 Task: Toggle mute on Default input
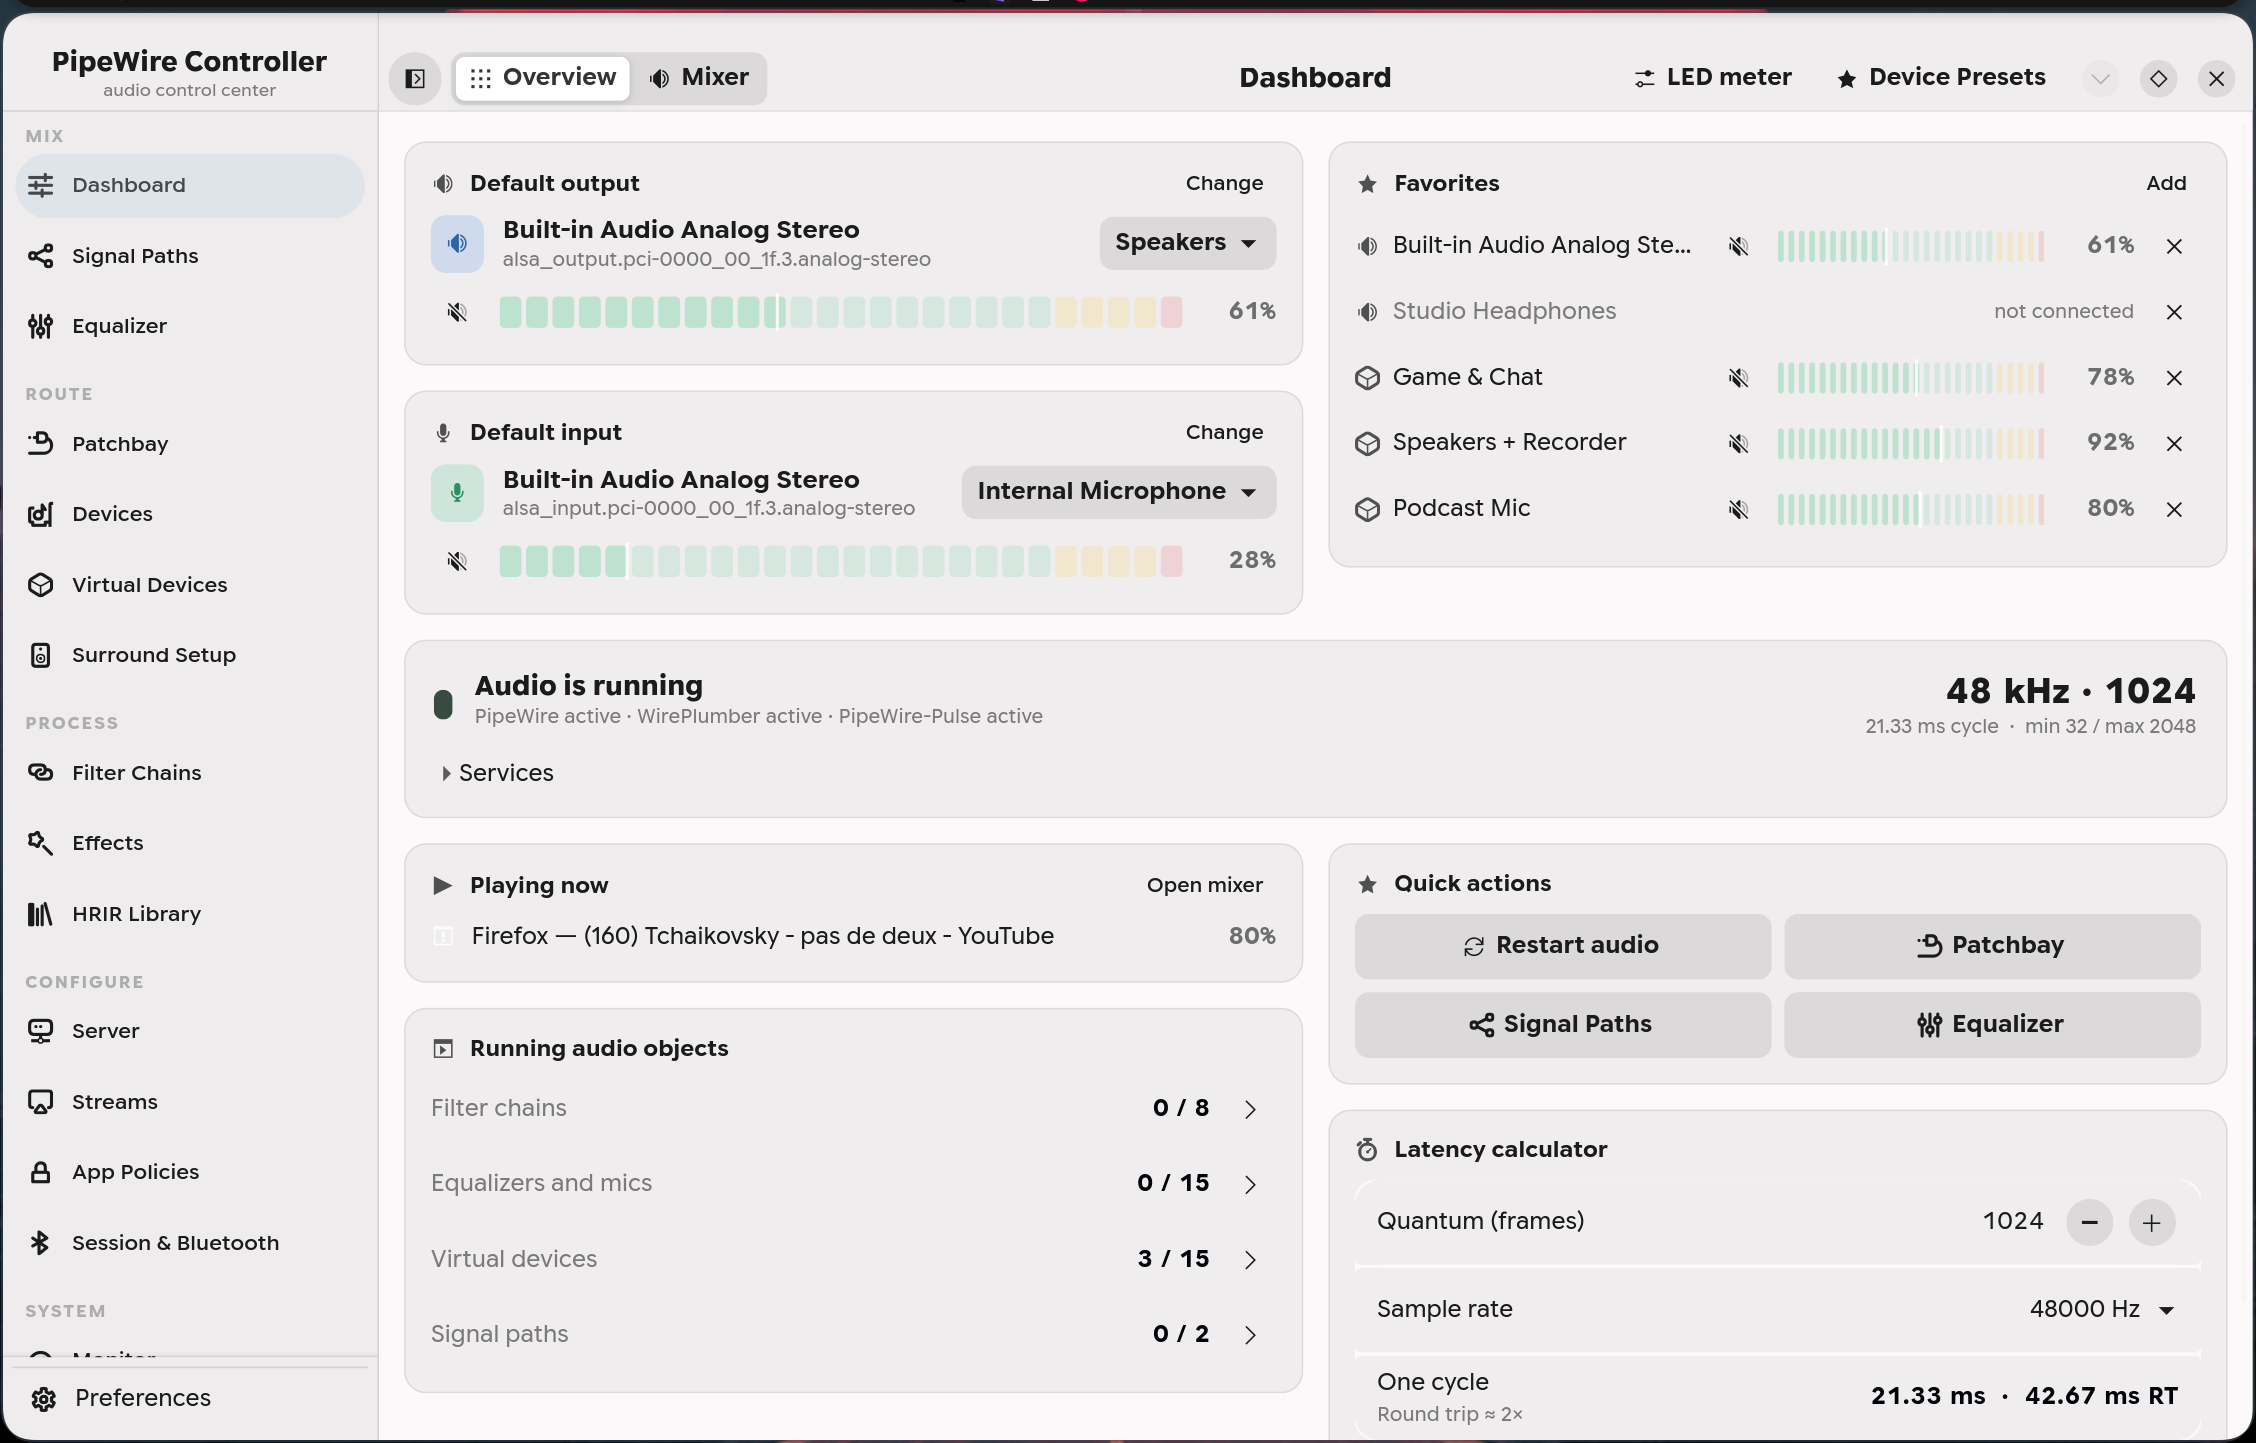pyautogui.click(x=457, y=561)
